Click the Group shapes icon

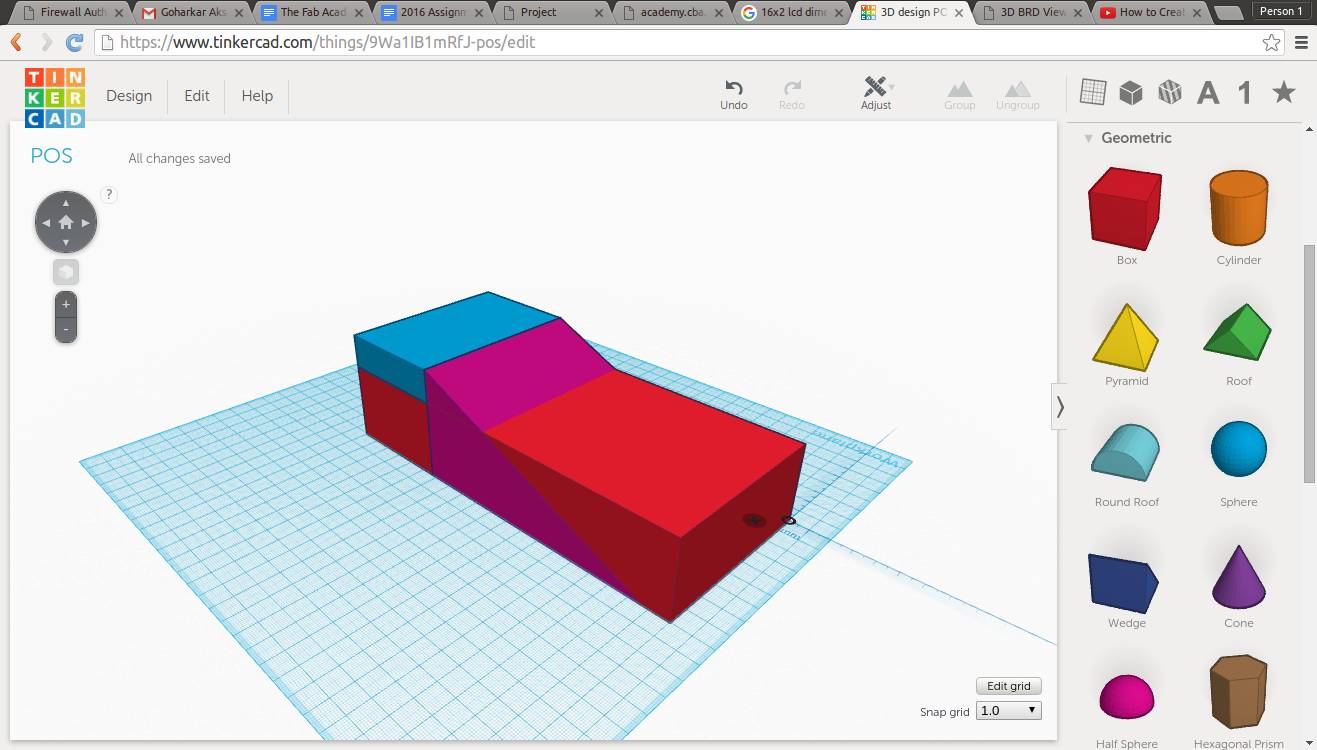960,89
